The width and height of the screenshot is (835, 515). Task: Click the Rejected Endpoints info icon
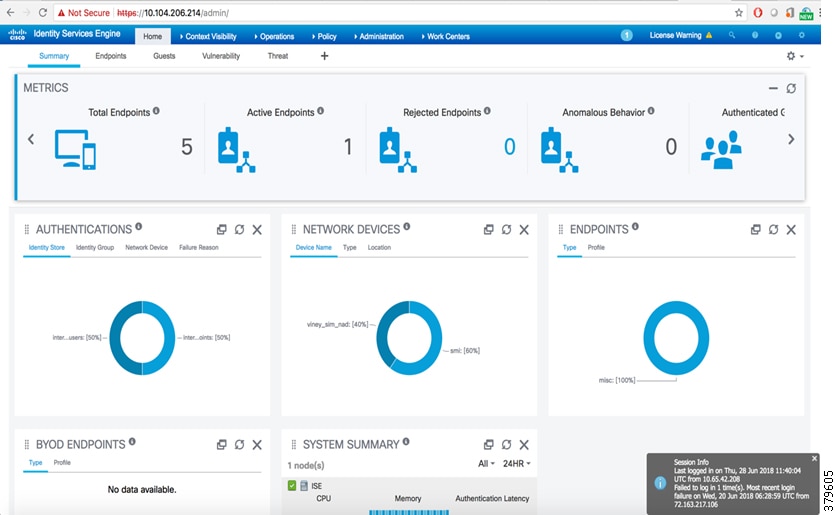coord(487,111)
